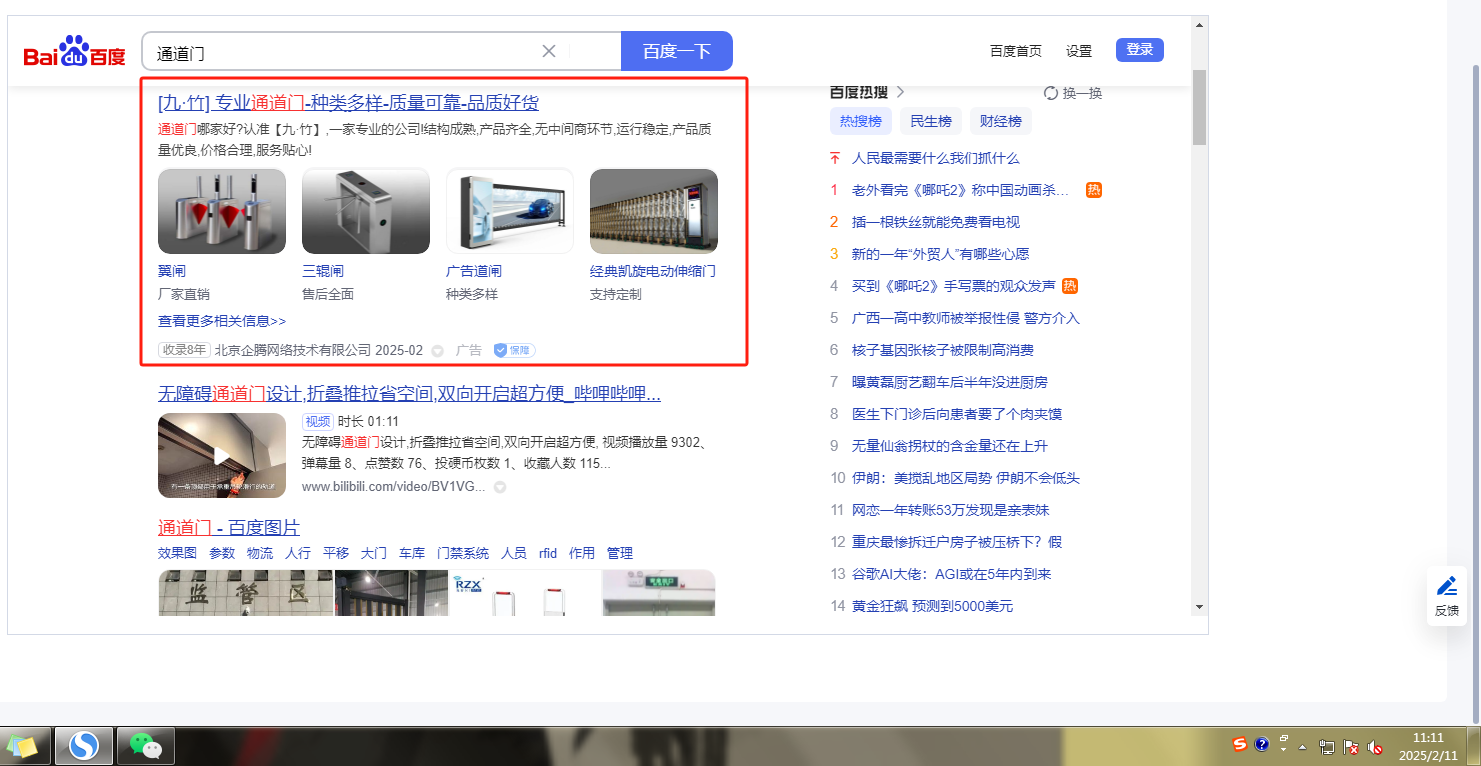Clear the search box with the X icon

pyautogui.click(x=549, y=51)
